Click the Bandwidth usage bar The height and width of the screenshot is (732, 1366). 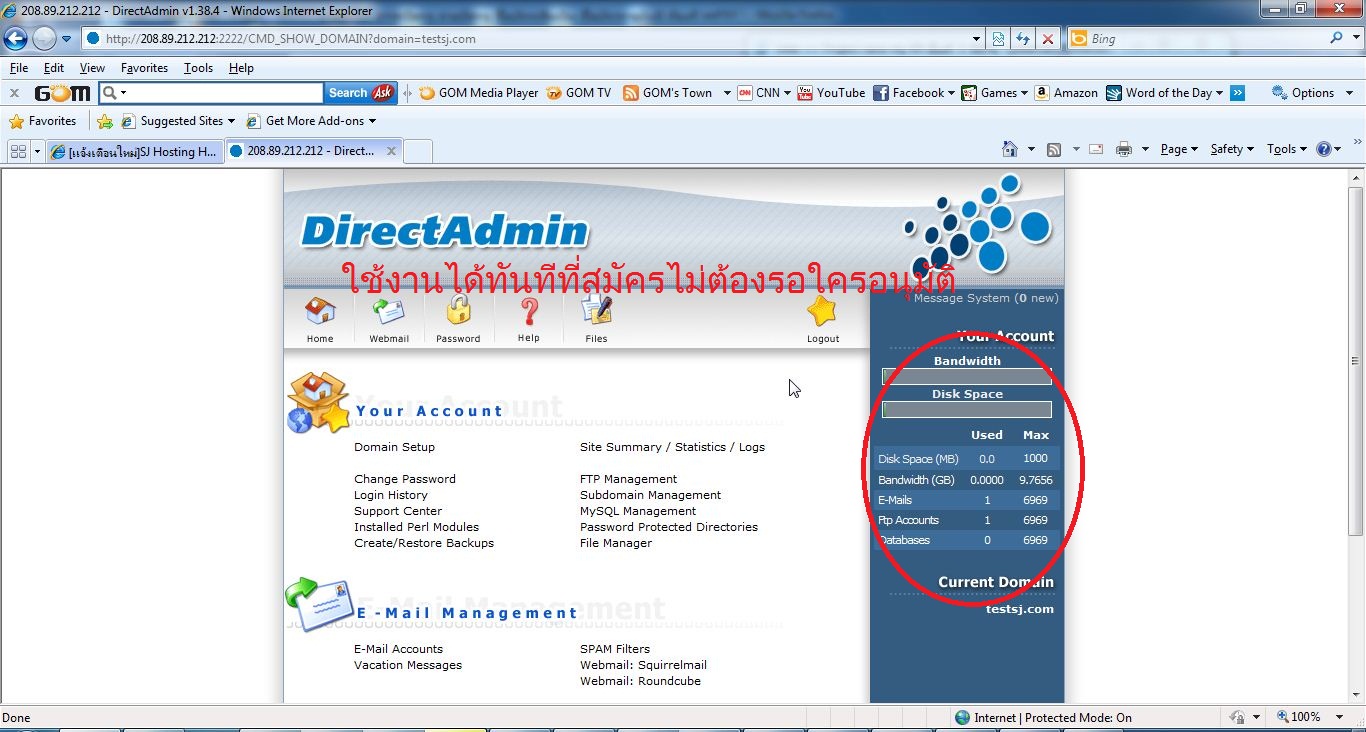pyautogui.click(x=967, y=377)
